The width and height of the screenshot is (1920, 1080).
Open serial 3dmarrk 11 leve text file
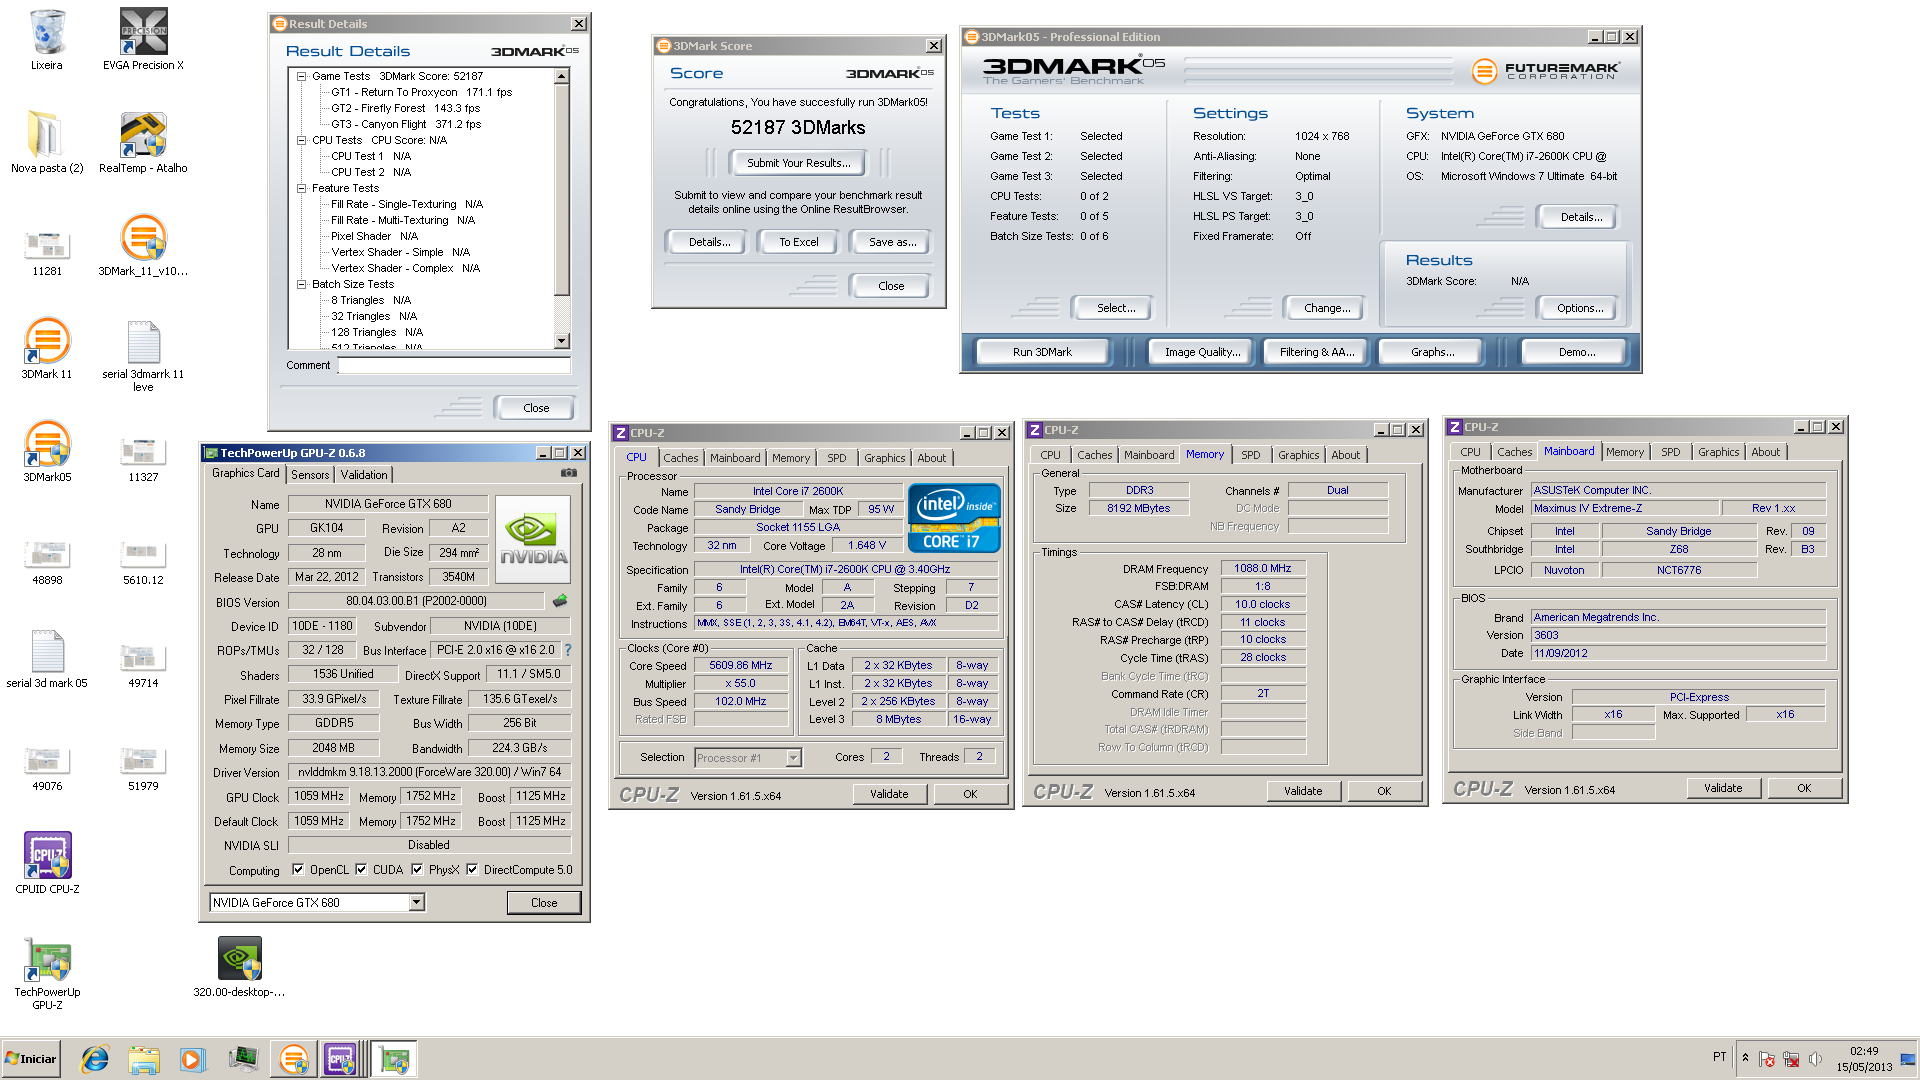[x=143, y=355]
